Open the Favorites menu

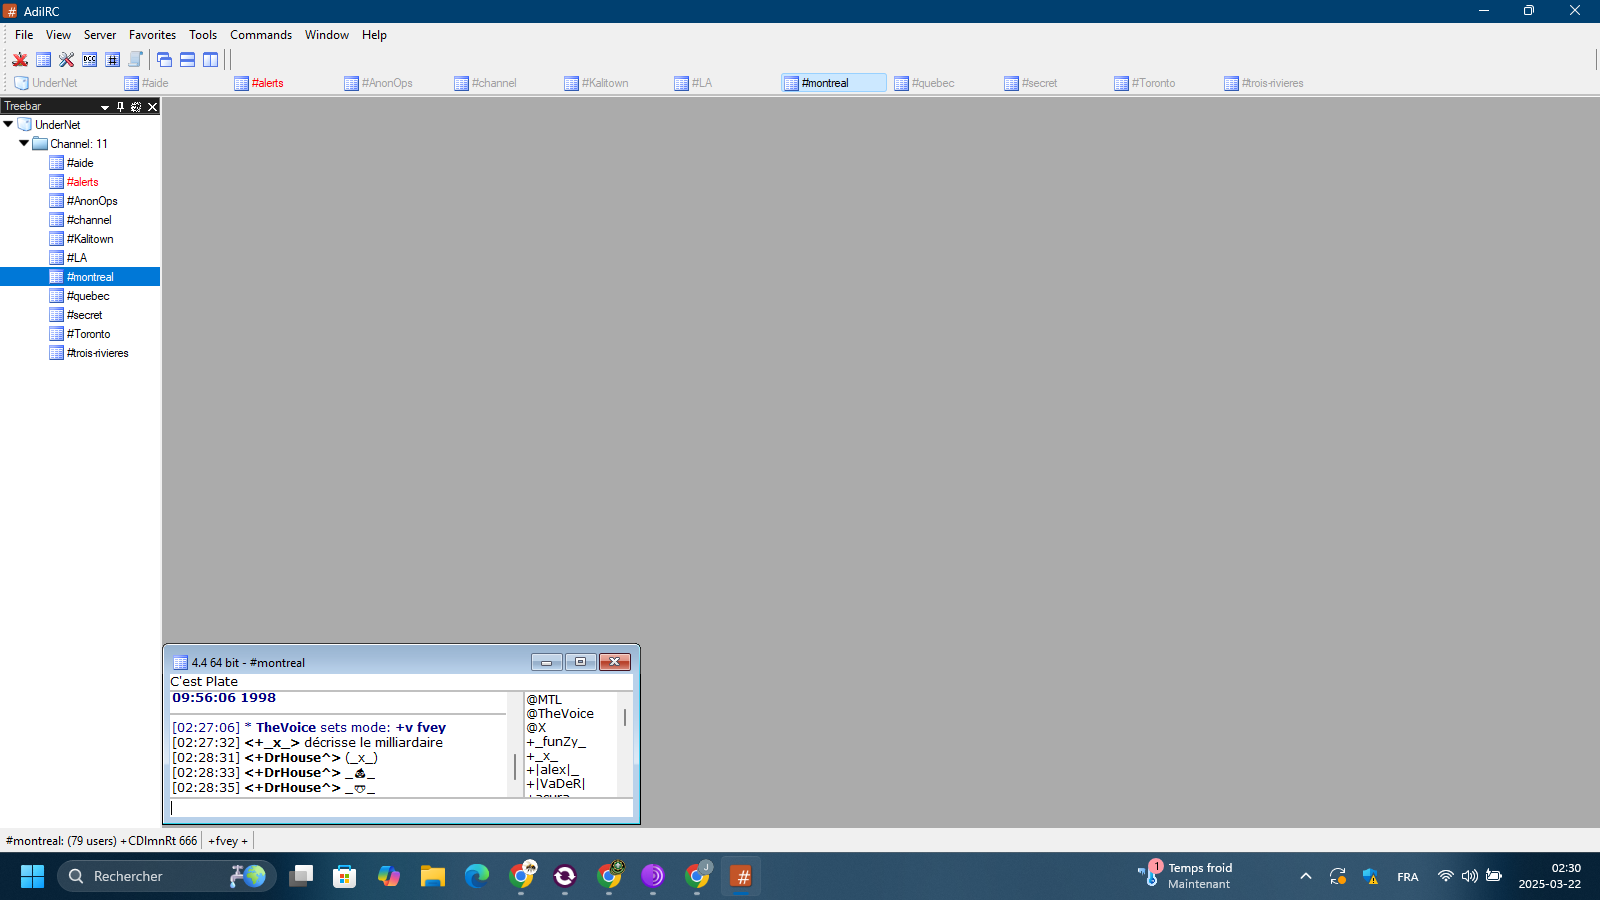click(152, 35)
